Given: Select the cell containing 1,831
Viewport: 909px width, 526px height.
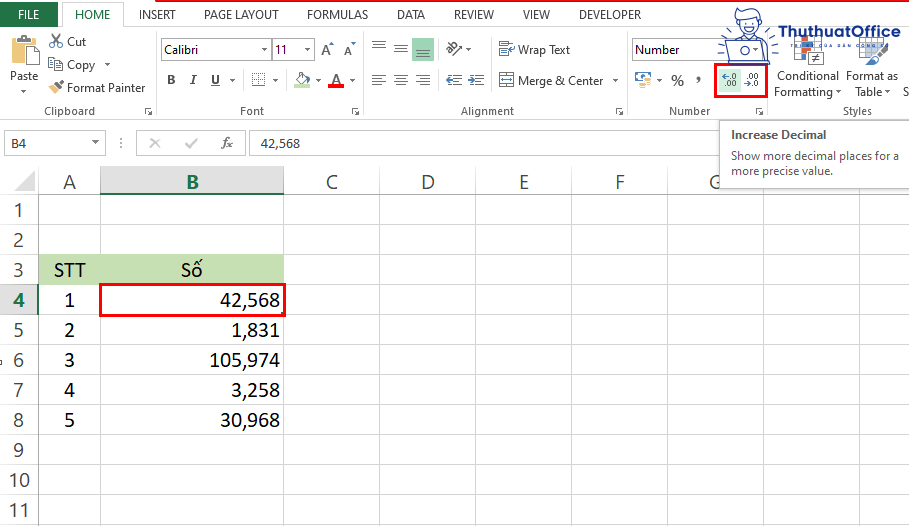Looking at the screenshot, I should coord(192,330).
